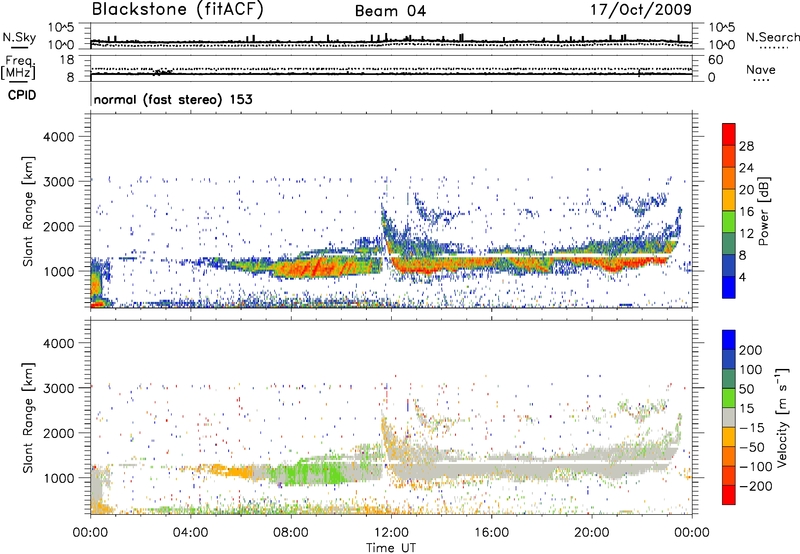800x554 pixels.
Task: Pick the bright blue top velocity colorbar segment
Action: (729, 340)
